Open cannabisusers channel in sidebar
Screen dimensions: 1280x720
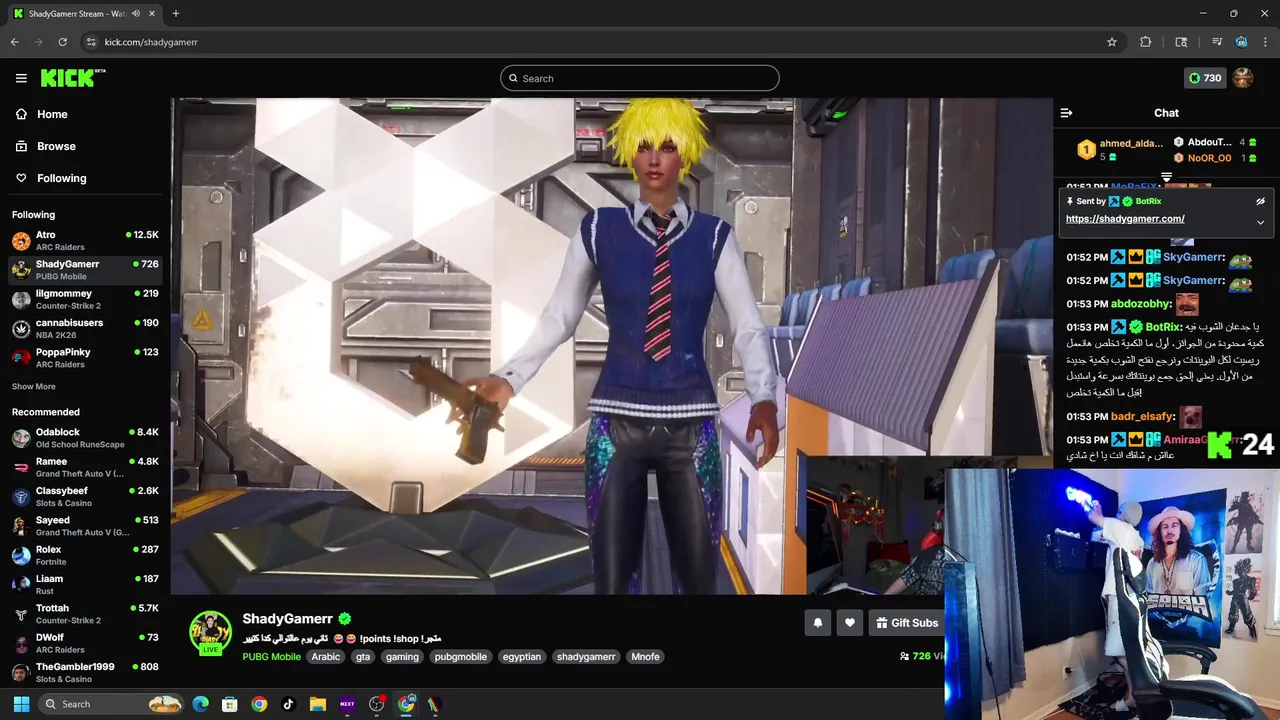85,329
